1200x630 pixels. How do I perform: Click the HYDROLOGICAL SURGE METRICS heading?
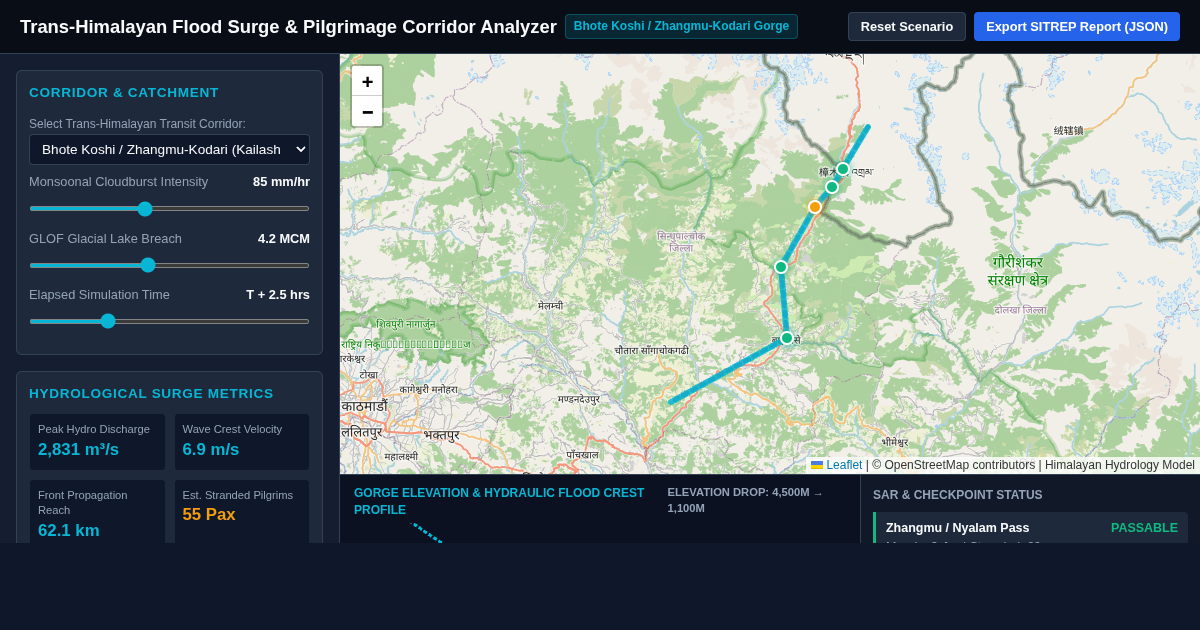[151, 394]
